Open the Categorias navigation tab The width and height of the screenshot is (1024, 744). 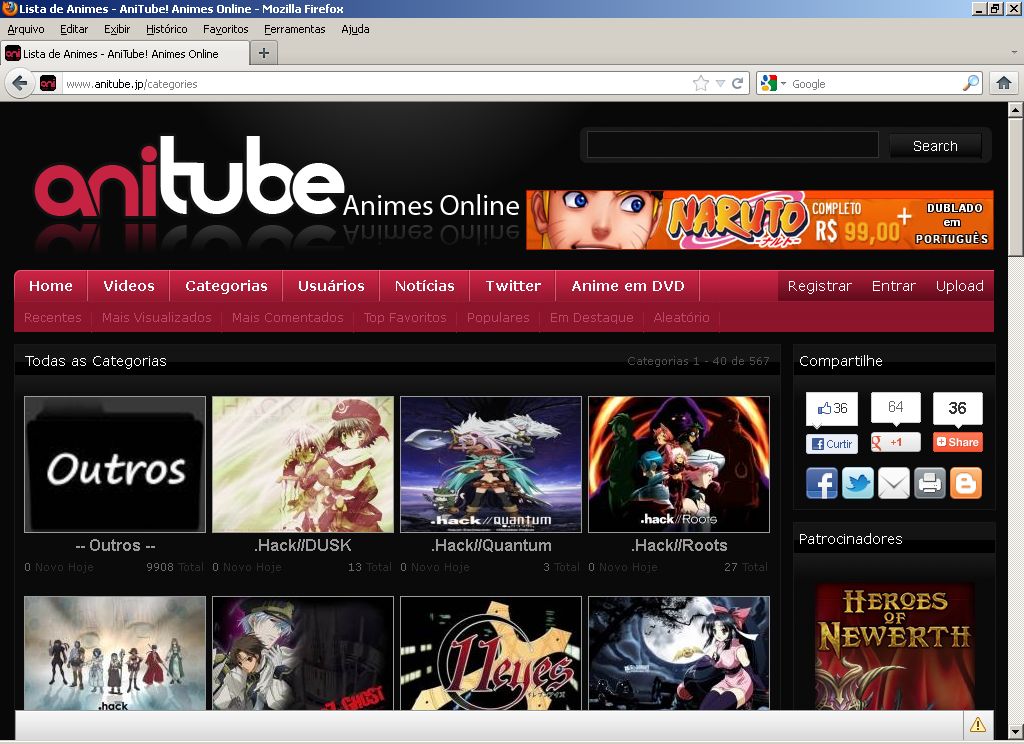click(x=226, y=286)
